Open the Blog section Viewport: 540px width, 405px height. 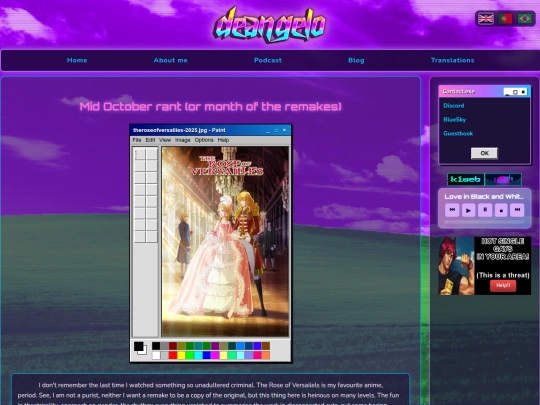pos(356,60)
